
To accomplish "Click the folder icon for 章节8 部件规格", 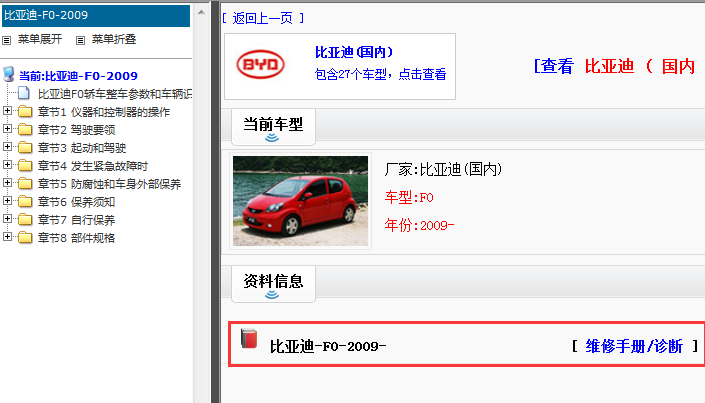I will pos(25,237).
